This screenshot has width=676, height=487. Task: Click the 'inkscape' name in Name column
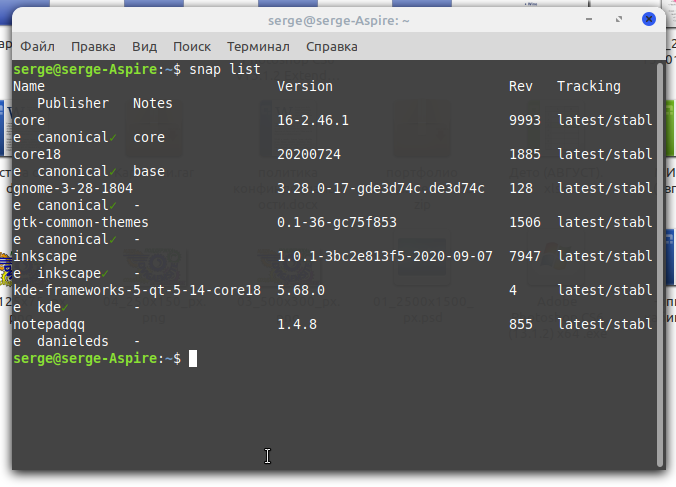coord(45,256)
